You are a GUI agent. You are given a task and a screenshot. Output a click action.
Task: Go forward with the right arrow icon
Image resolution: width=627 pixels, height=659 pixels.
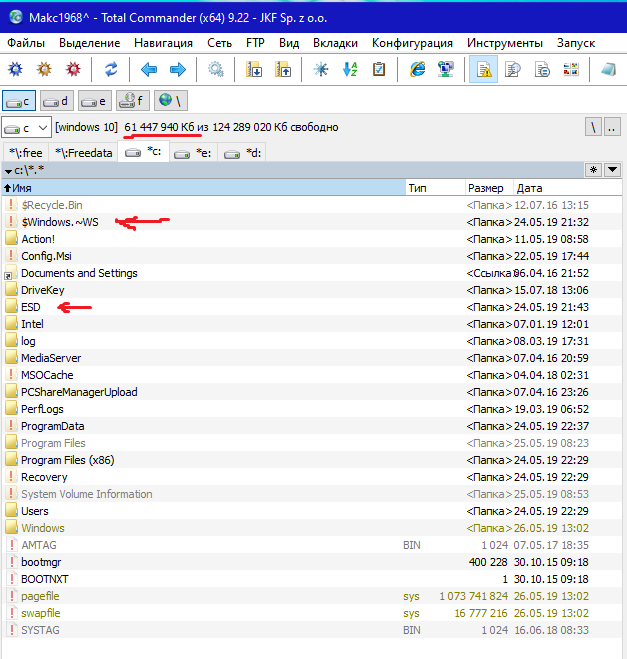(x=178, y=69)
